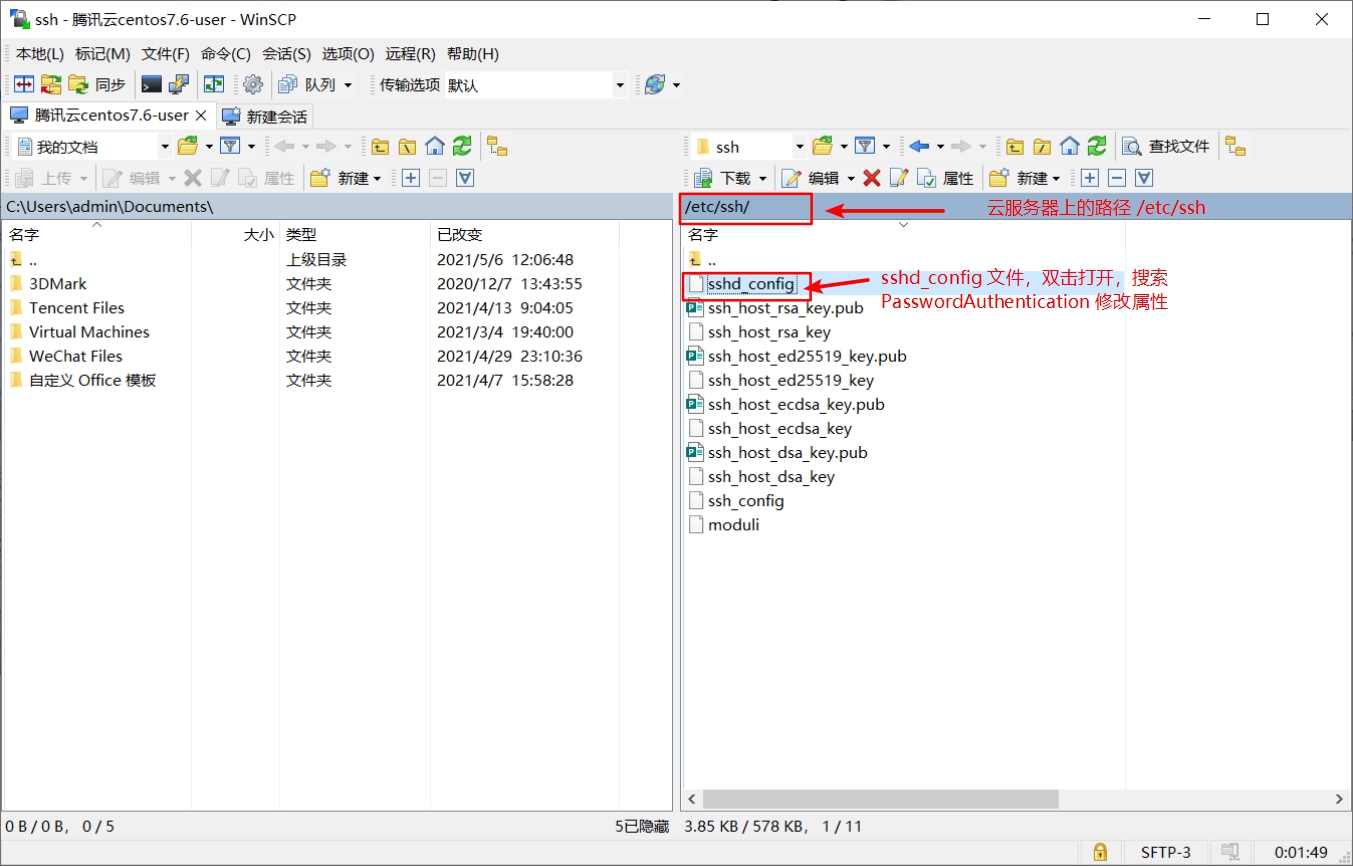Go to remote home directory icon

coord(1069,146)
